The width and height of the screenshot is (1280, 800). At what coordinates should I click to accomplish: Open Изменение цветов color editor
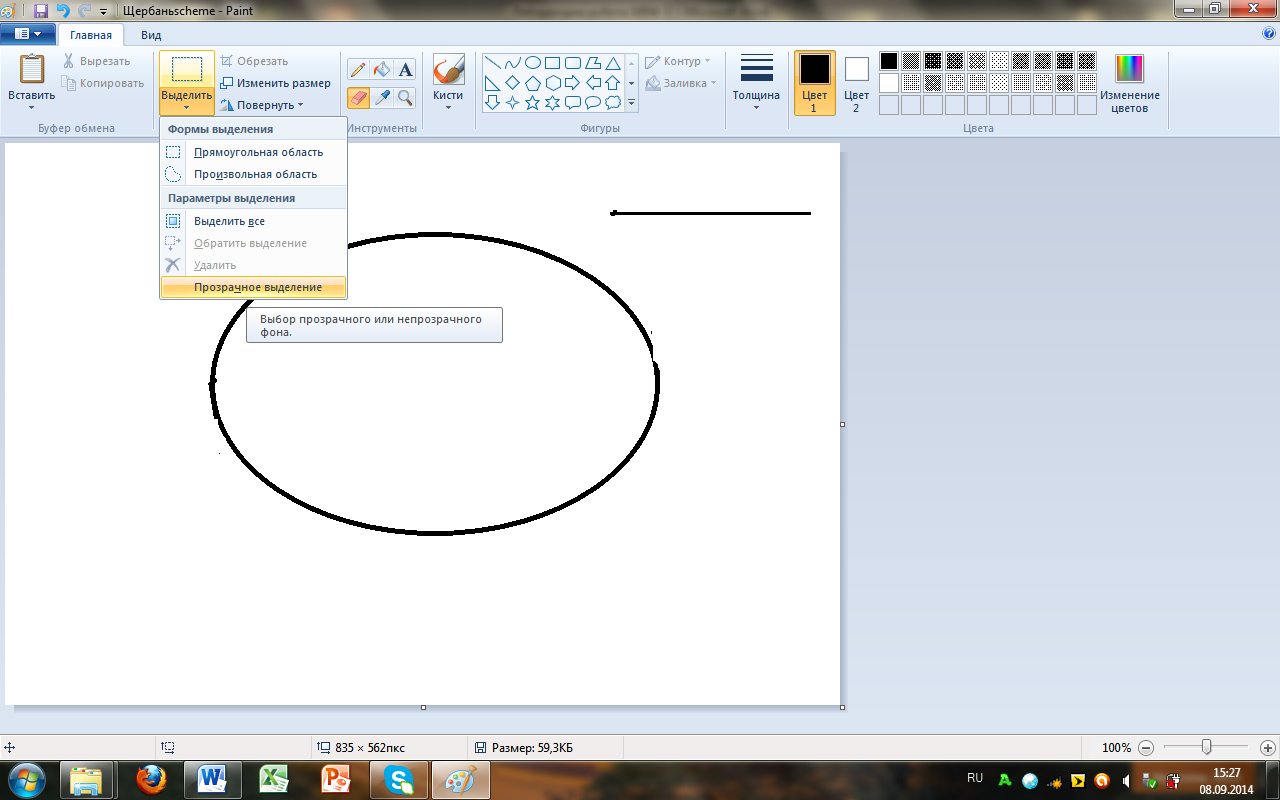[1129, 83]
